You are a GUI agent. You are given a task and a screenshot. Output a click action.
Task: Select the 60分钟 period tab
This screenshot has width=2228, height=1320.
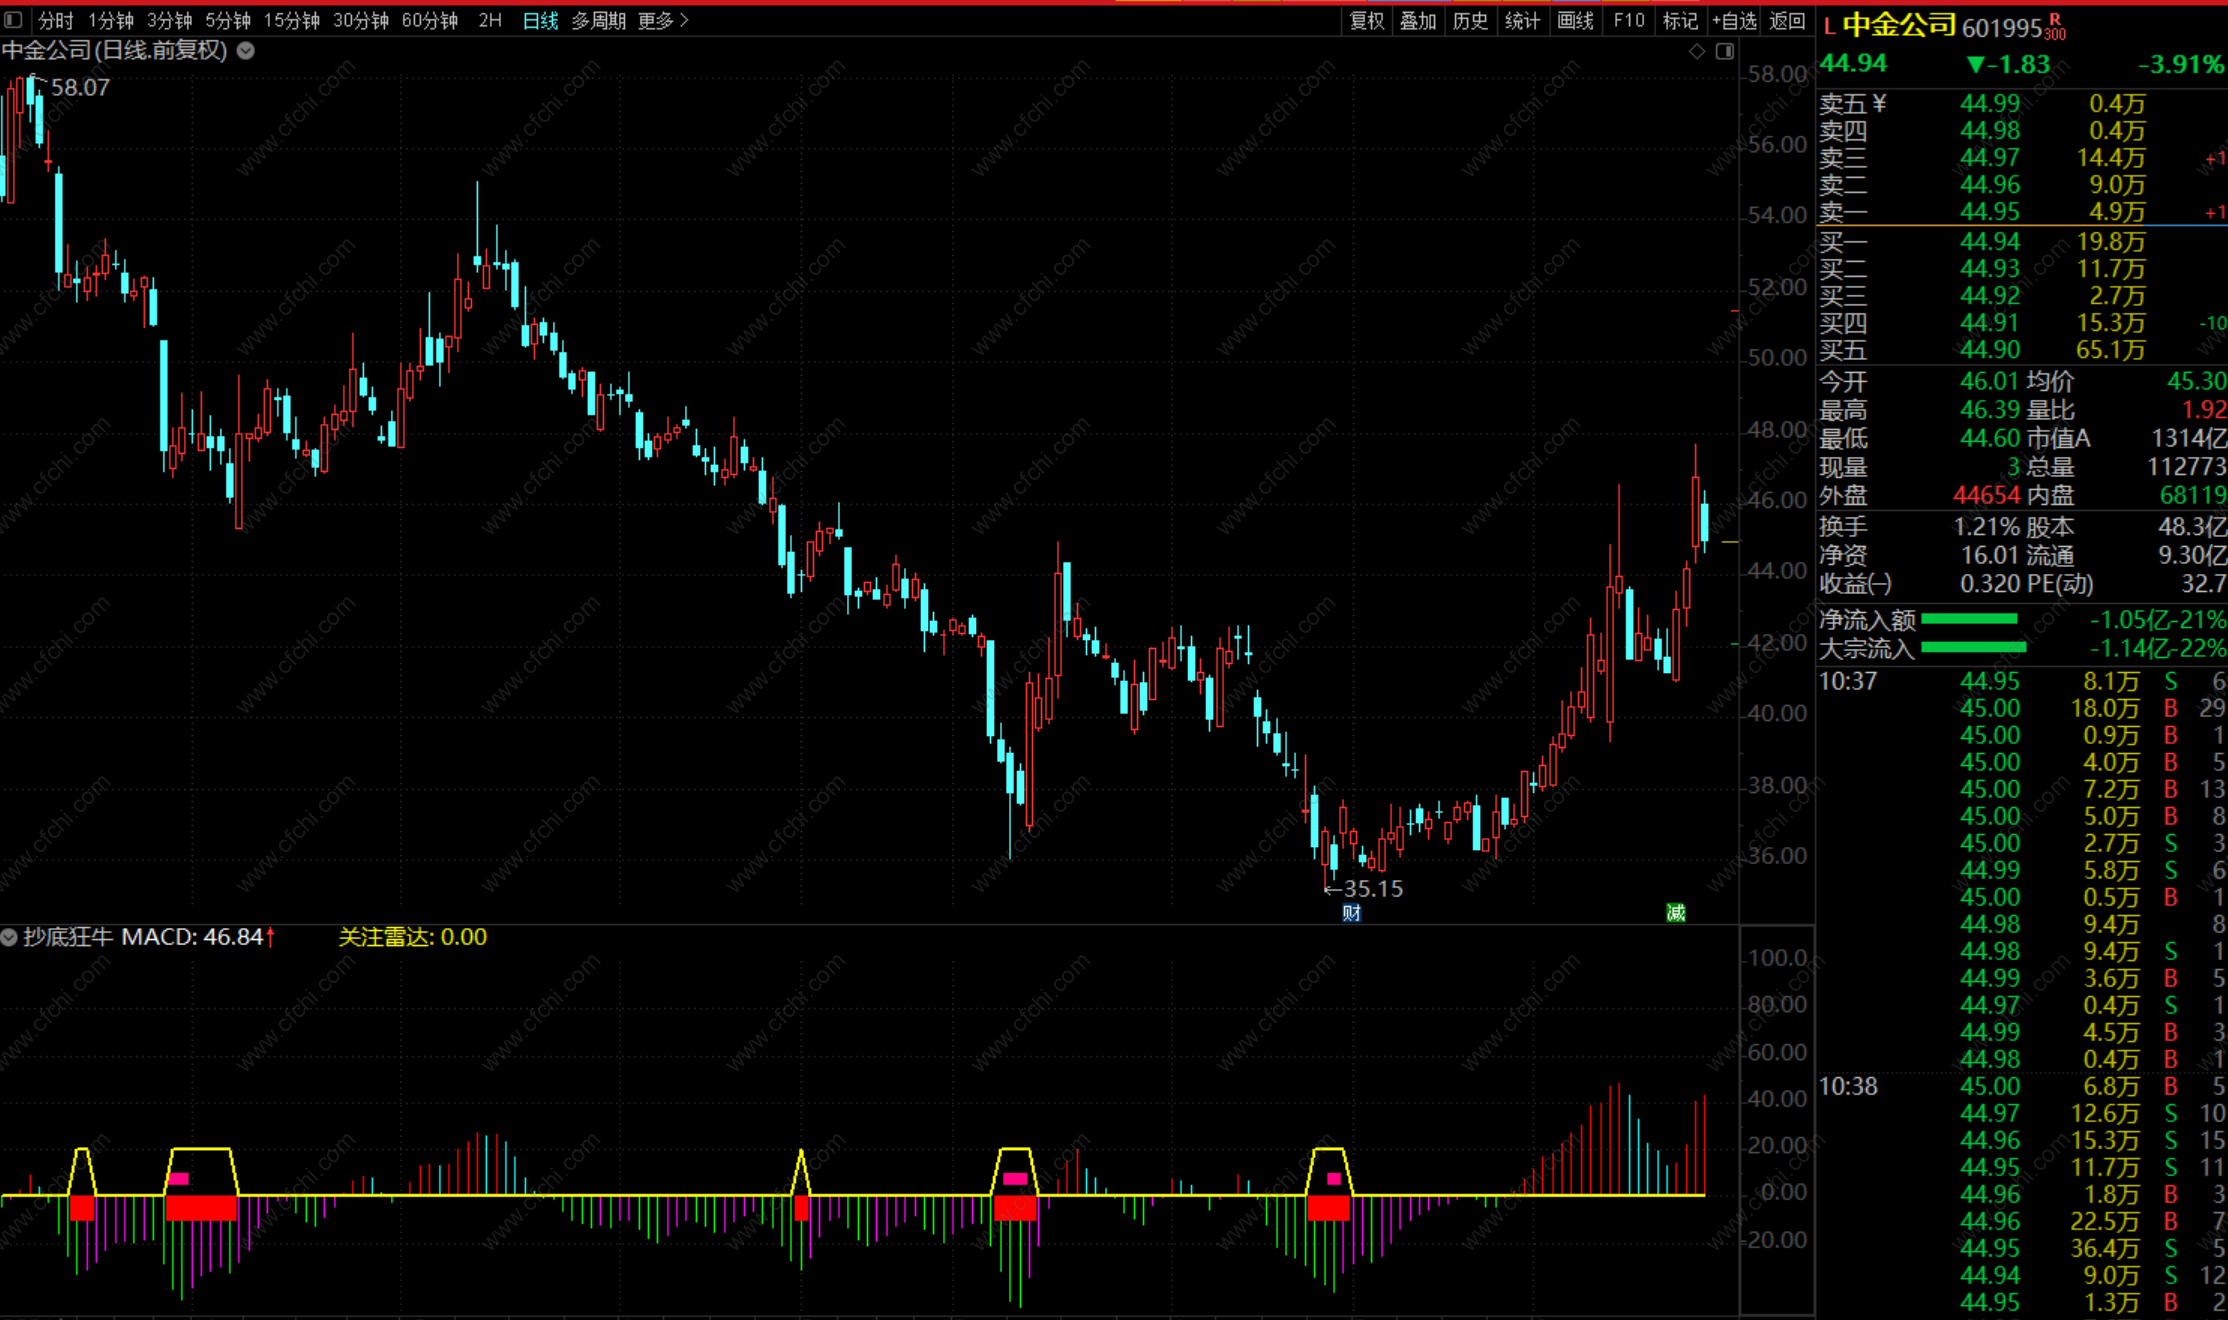(429, 20)
